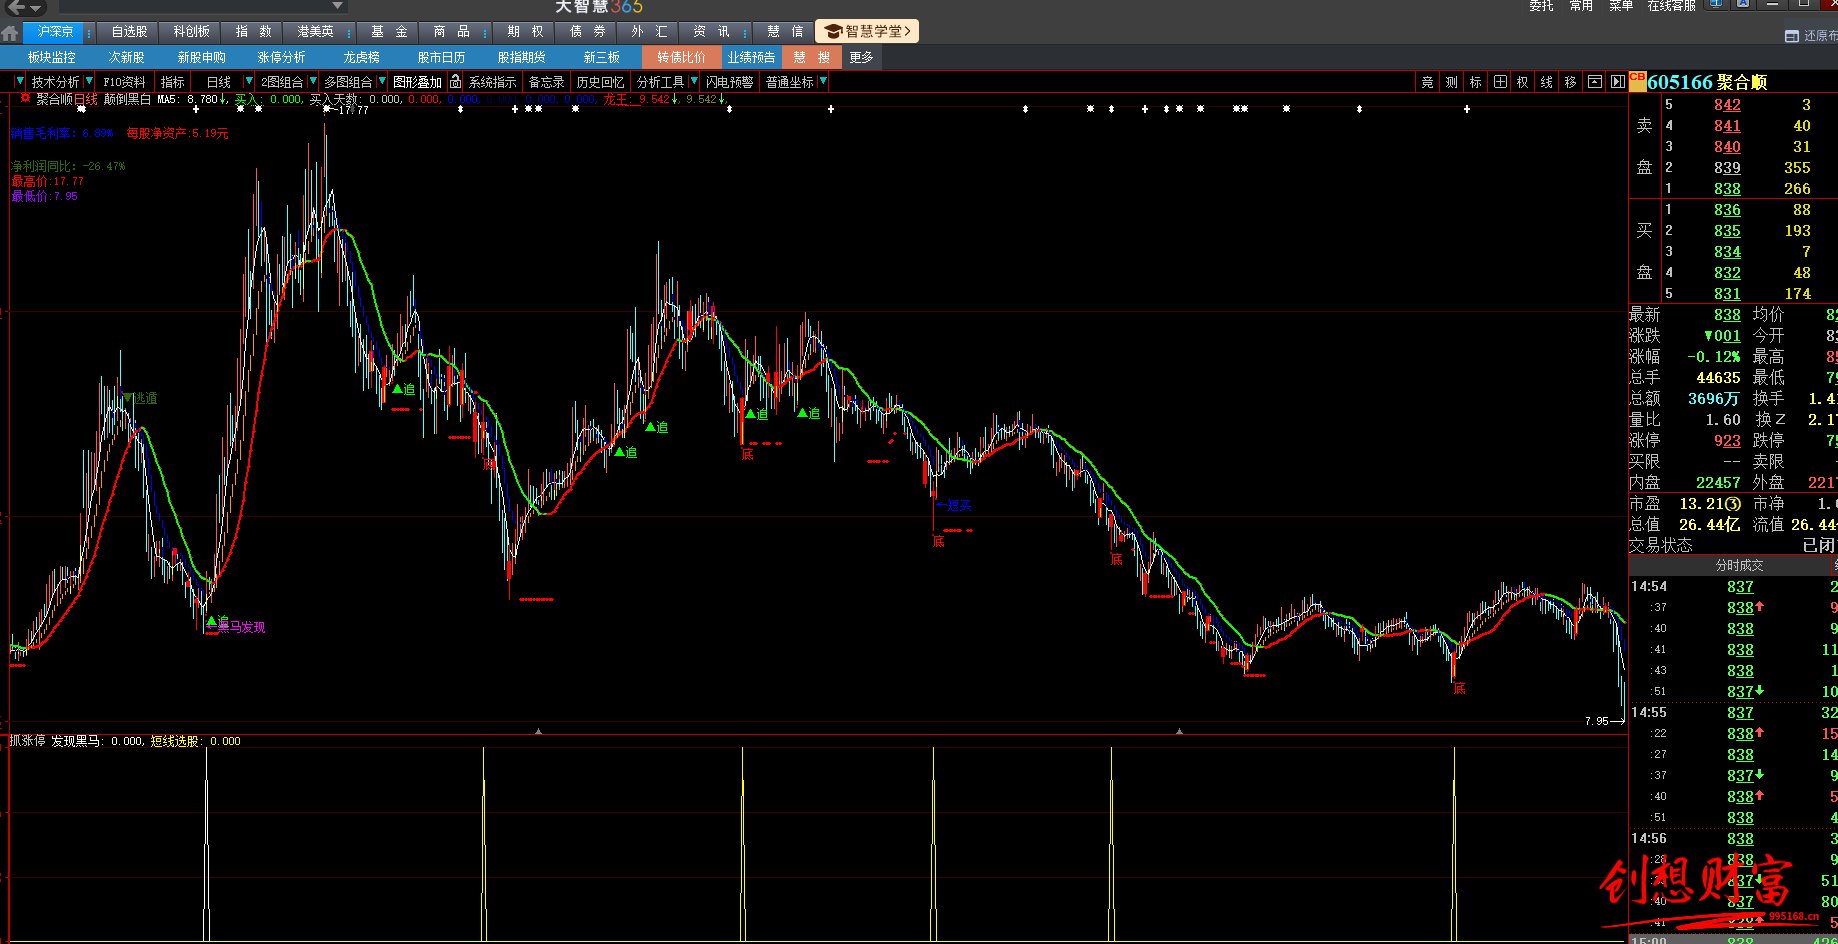Click the 总额 3696万 value
1838x944 pixels.
point(1713,399)
